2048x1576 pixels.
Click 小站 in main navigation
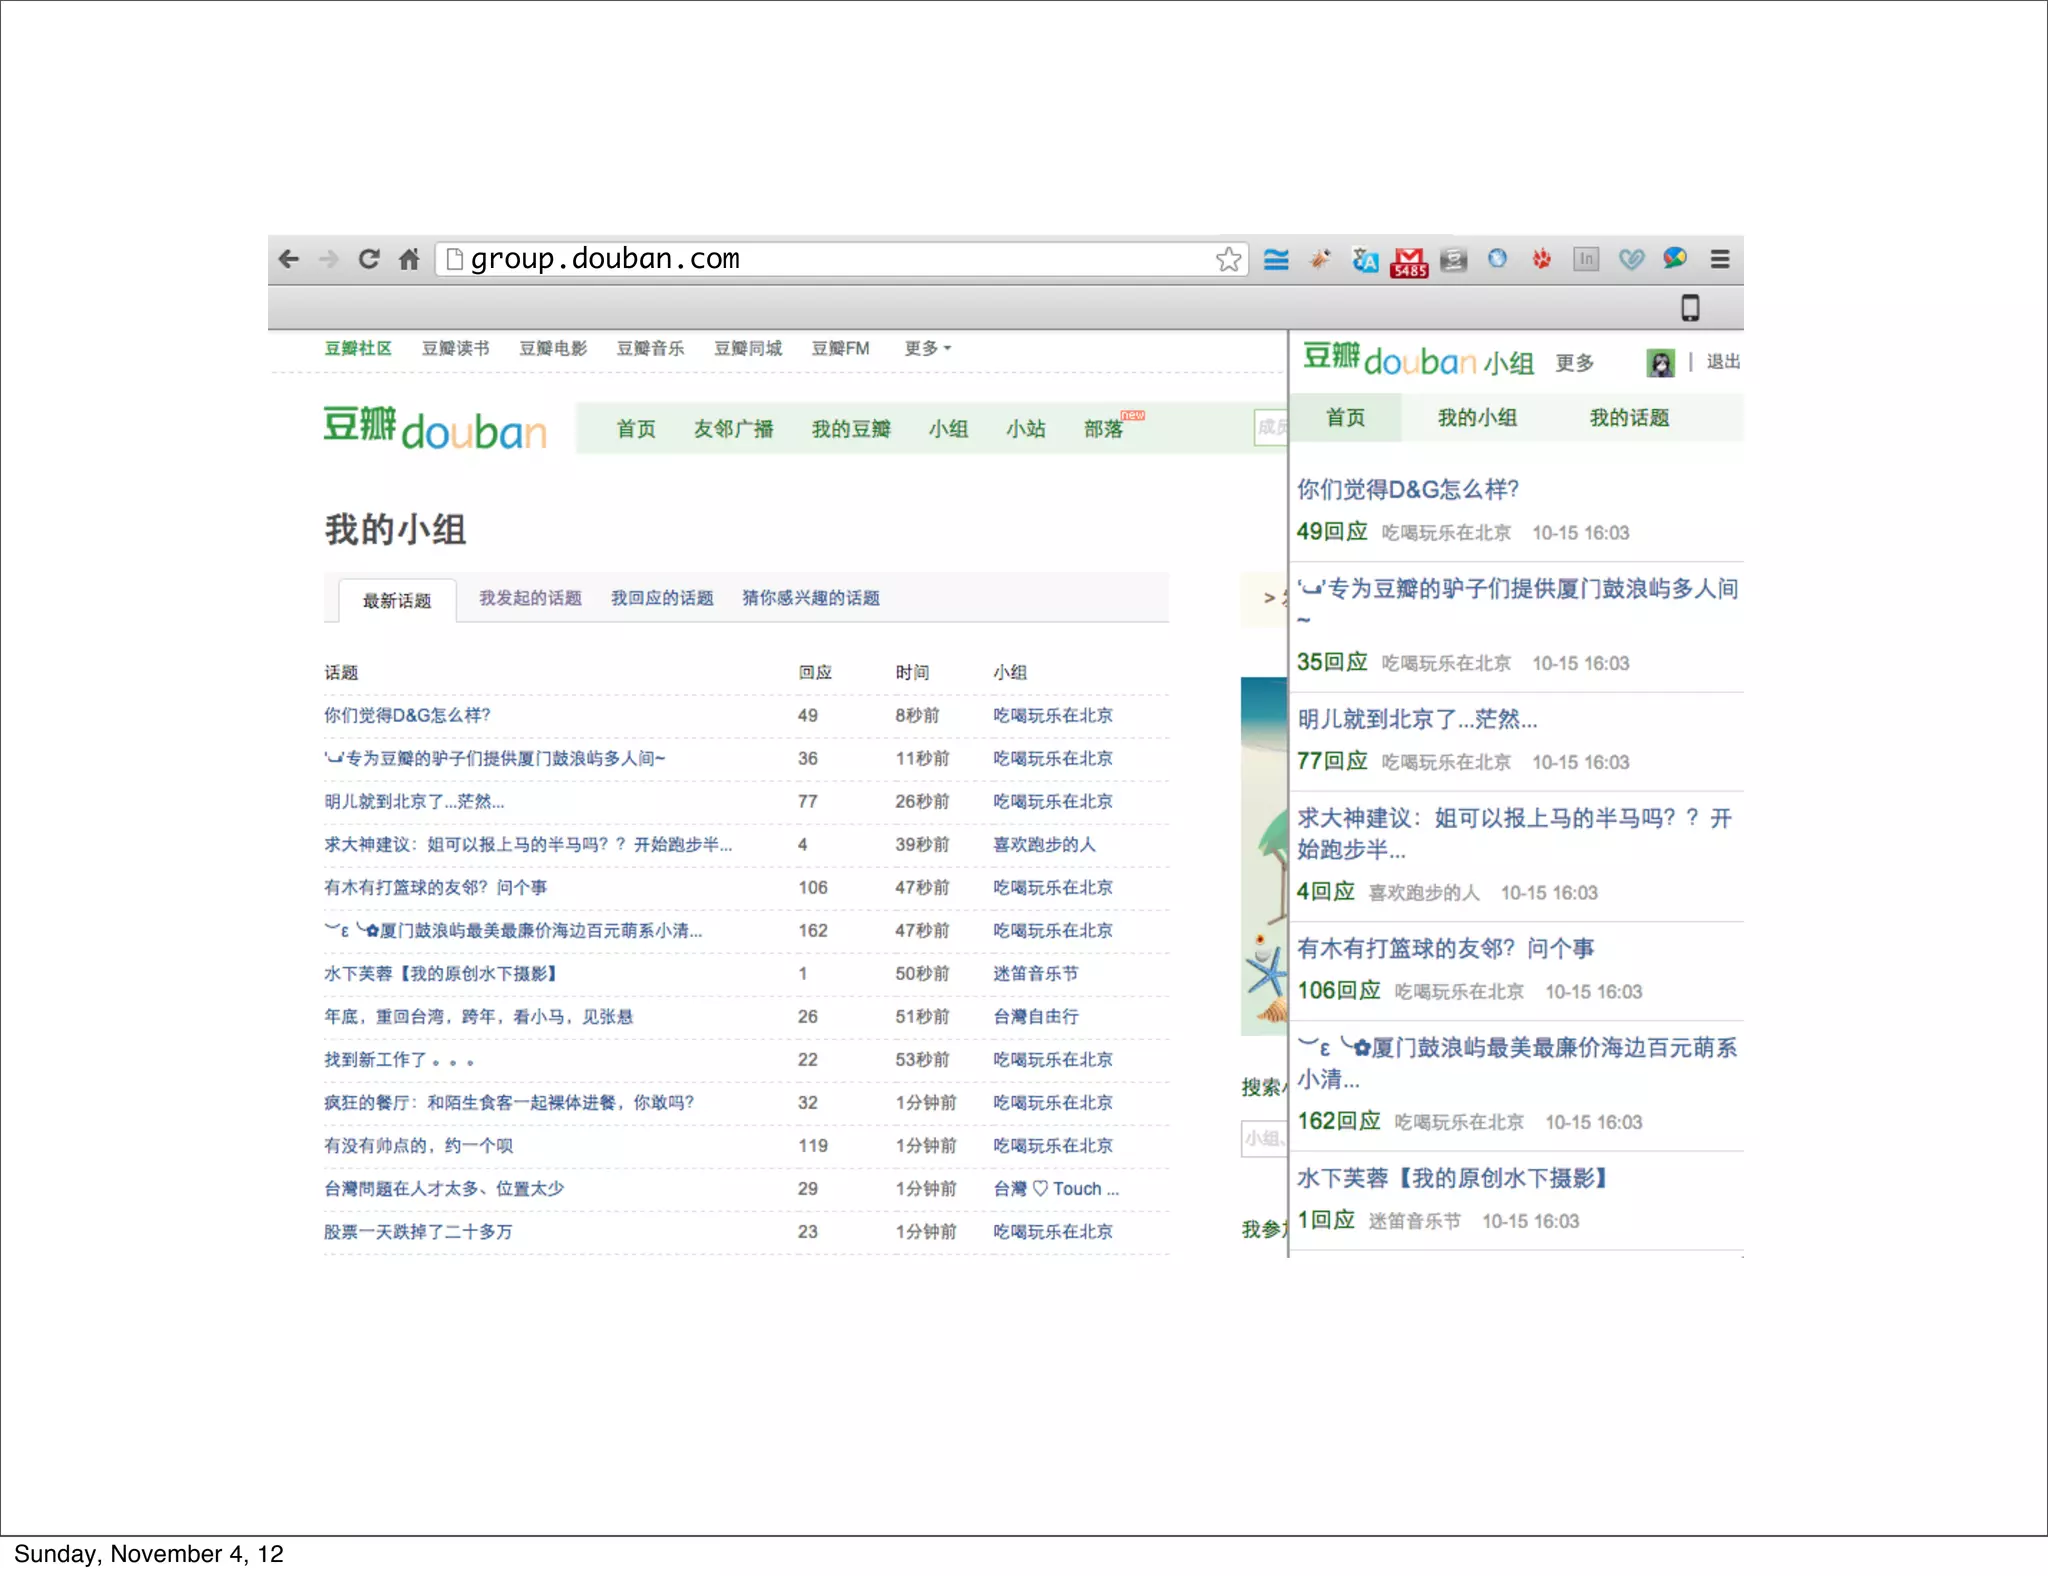tap(1025, 429)
